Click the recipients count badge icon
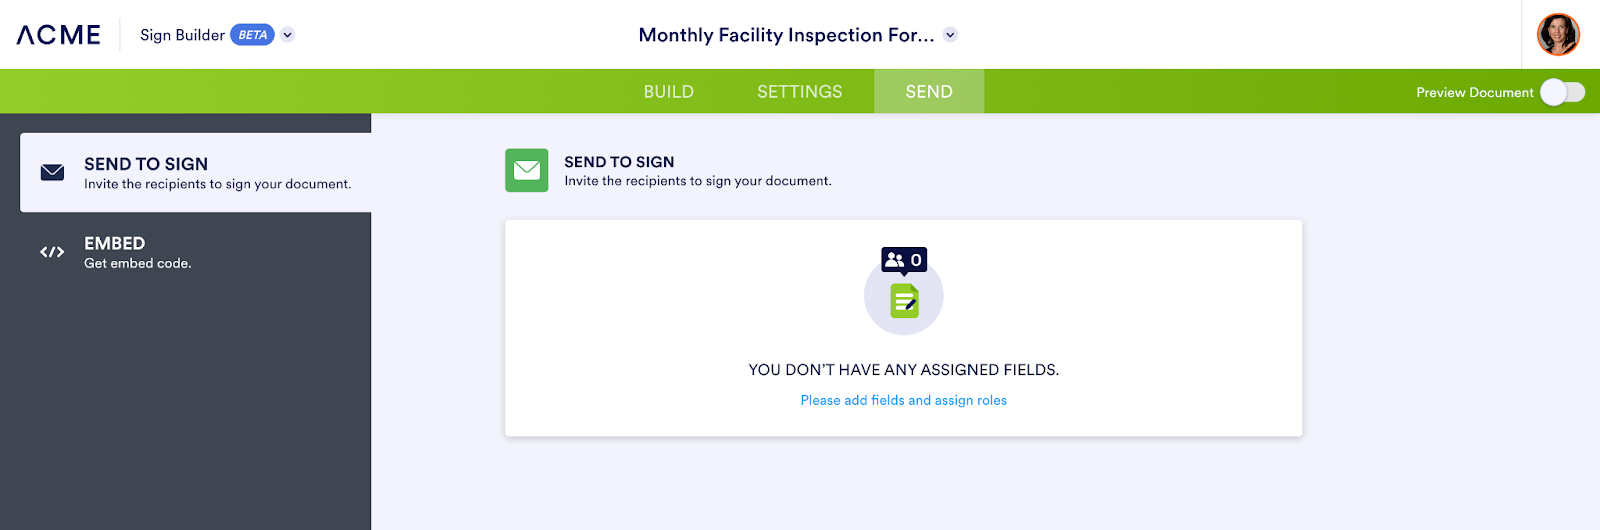 pos(903,260)
